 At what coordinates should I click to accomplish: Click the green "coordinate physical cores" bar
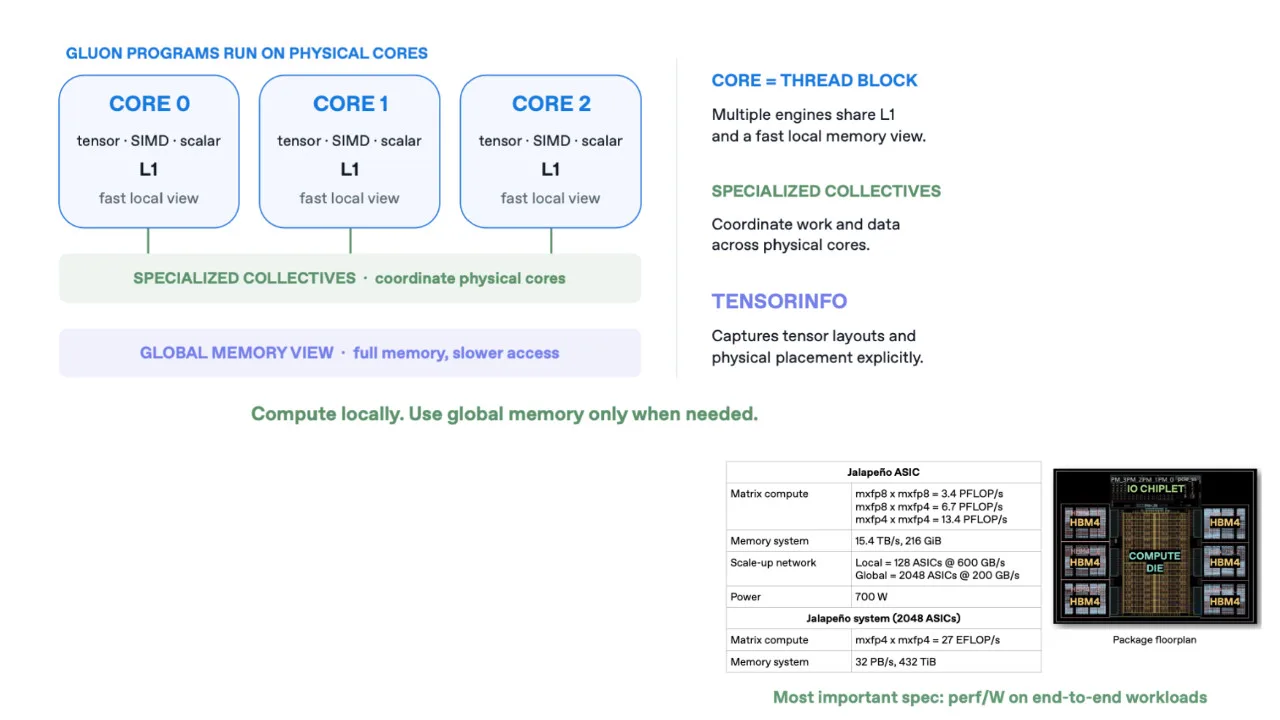click(x=350, y=278)
